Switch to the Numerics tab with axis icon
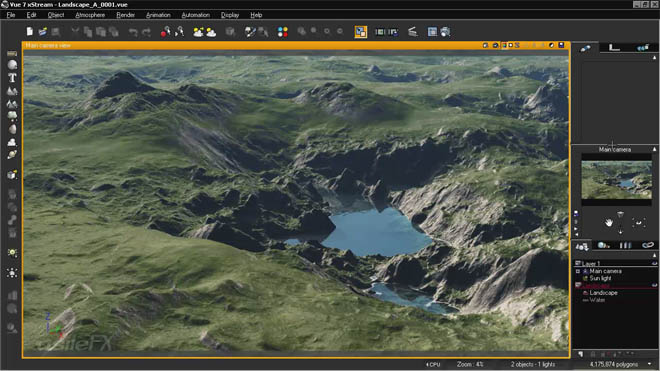 (x=615, y=48)
